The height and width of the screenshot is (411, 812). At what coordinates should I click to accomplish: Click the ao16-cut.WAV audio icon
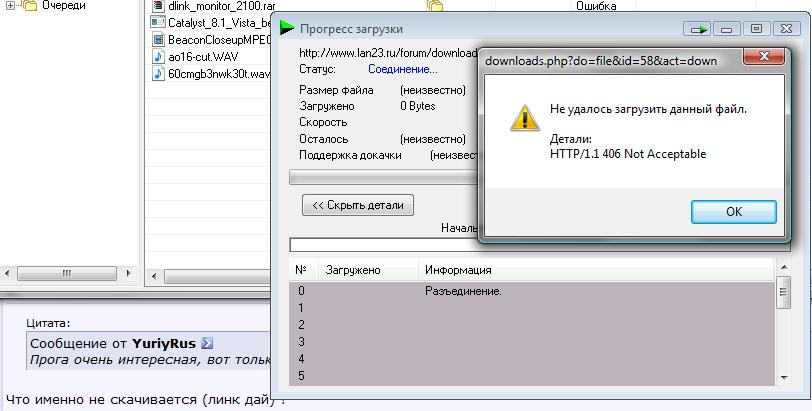pyautogui.click(x=158, y=56)
